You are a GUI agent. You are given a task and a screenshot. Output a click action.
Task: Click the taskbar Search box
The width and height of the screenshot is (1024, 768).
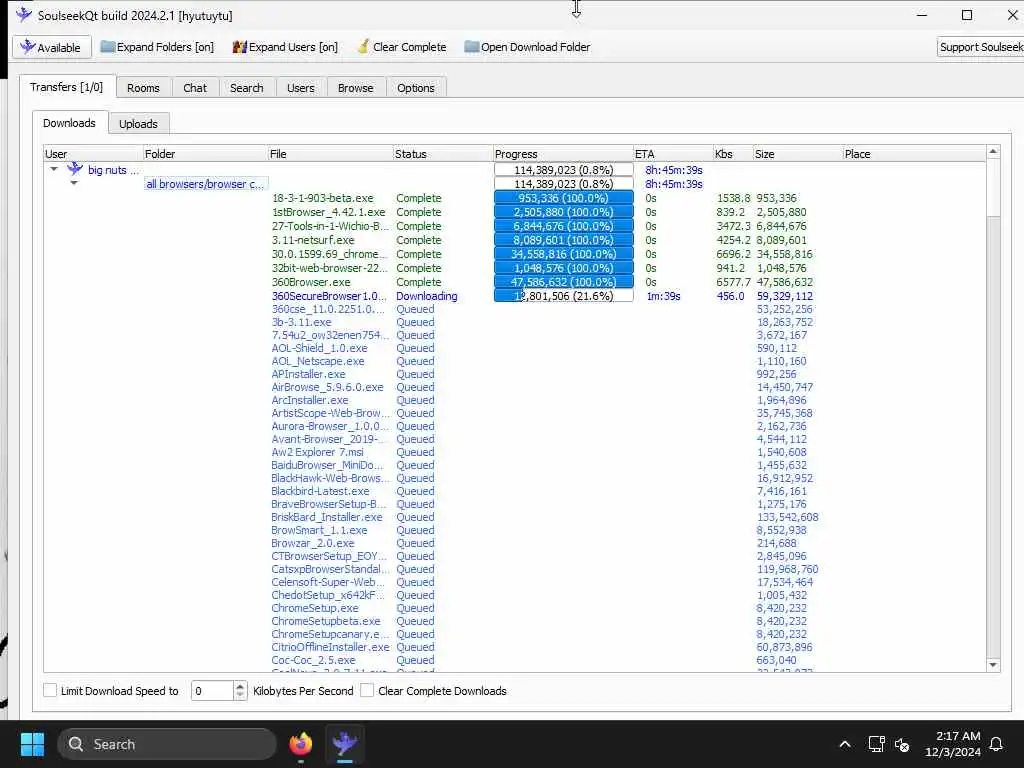click(x=167, y=744)
